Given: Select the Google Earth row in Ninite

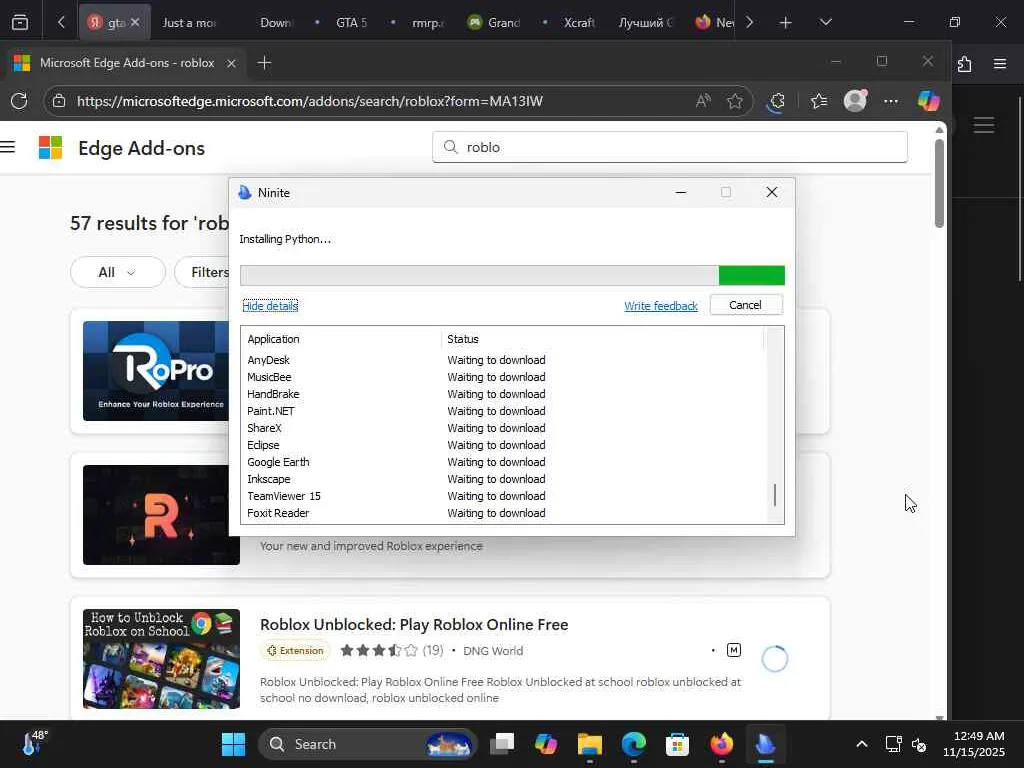Looking at the screenshot, I should pos(503,462).
